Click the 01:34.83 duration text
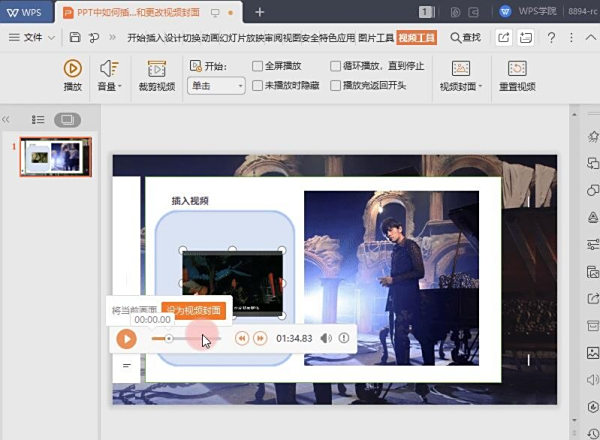Viewport: 600px width, 440px height. pyautogui.click(x=294, y=338)
